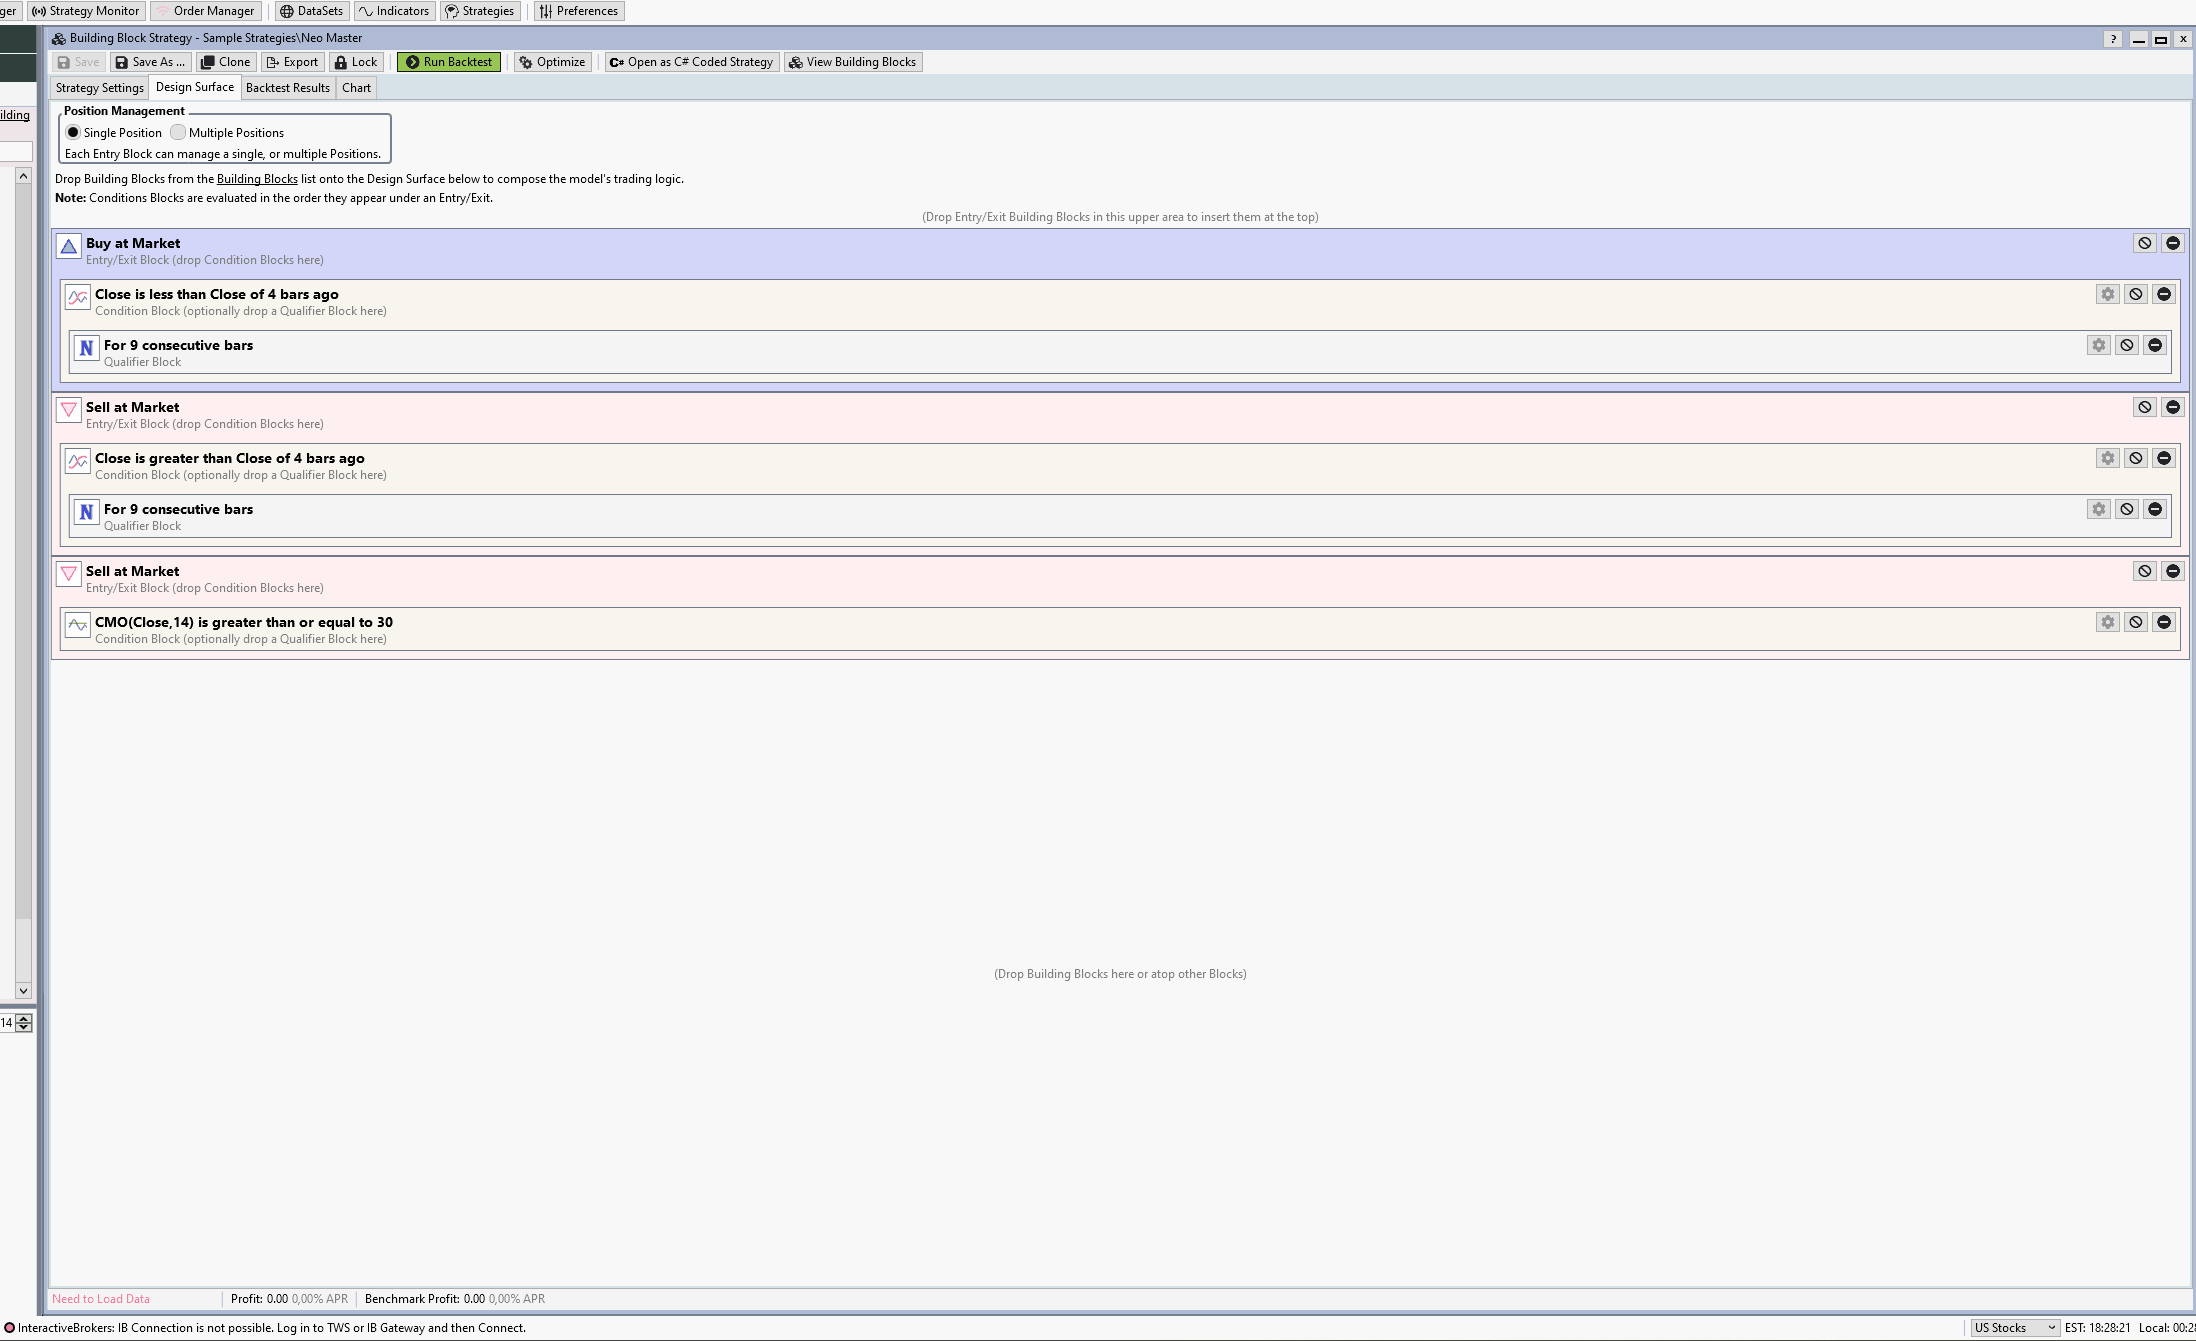Open the Building Blocks link
The image size is (2196, 1341).
pyautogui.click(x=256, y=178)
